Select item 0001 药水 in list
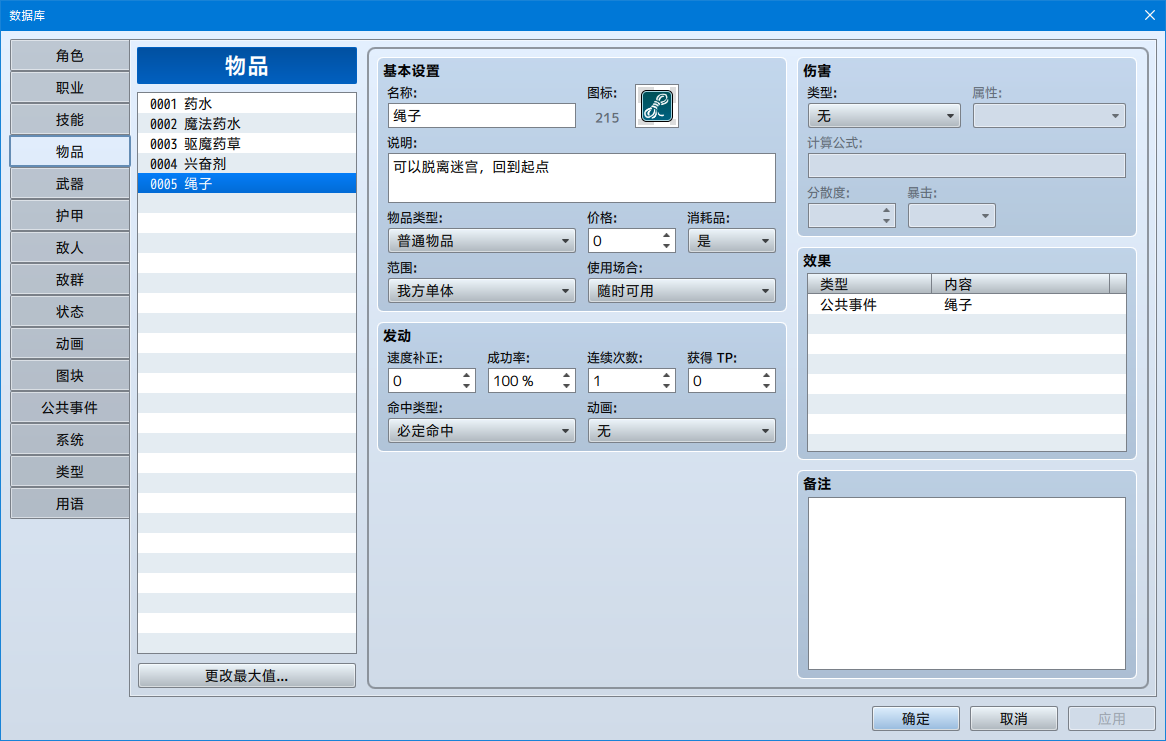1166x741 pixels. (247, 103)
